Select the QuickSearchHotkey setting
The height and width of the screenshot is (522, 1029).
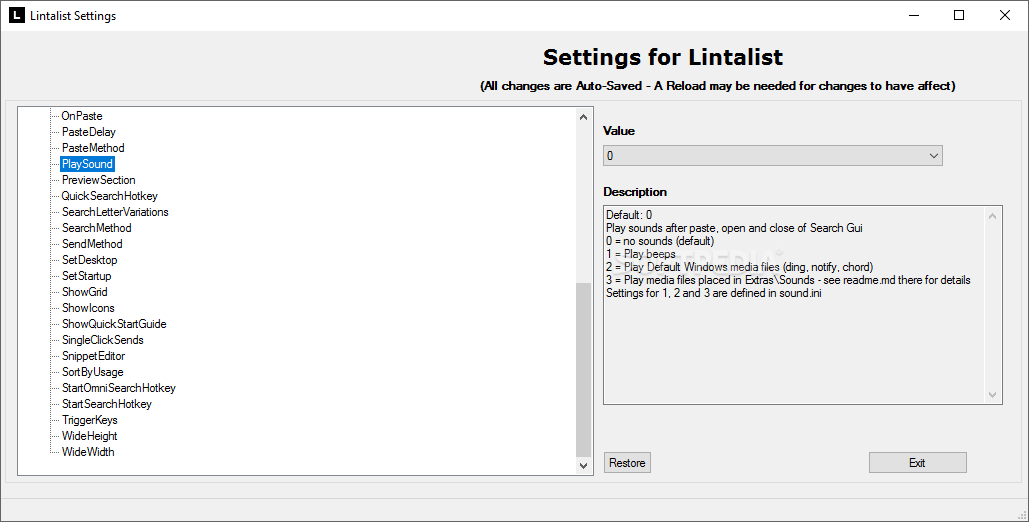(110, 196)
